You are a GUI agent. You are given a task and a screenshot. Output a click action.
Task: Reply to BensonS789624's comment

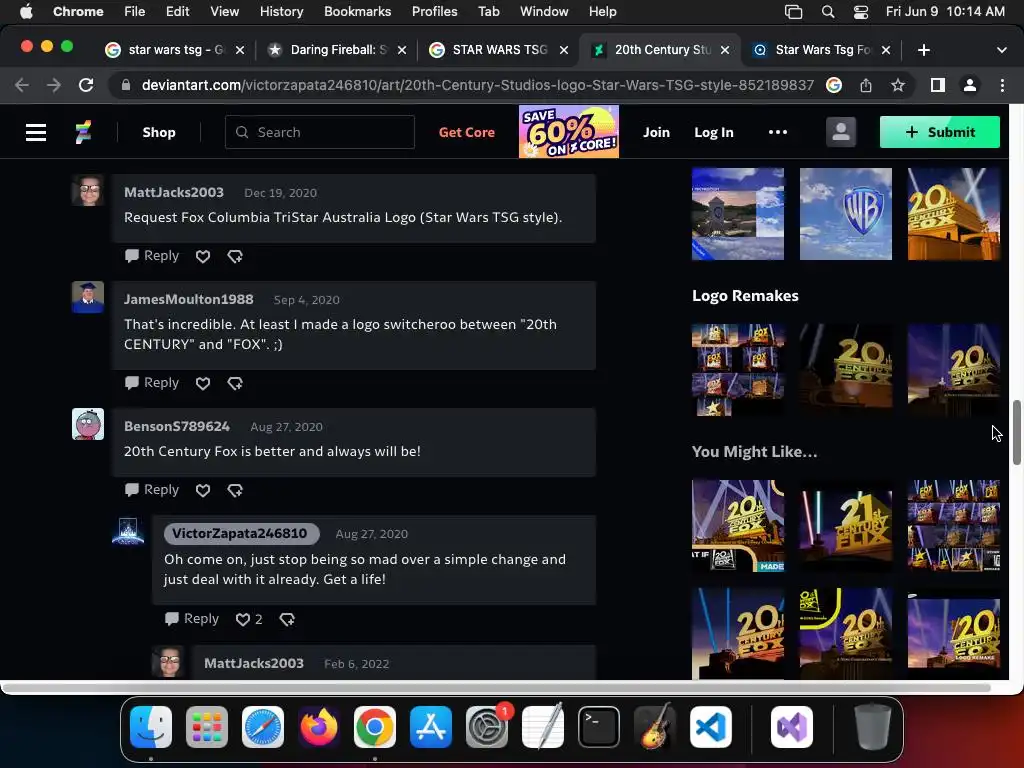click(152, 489)
